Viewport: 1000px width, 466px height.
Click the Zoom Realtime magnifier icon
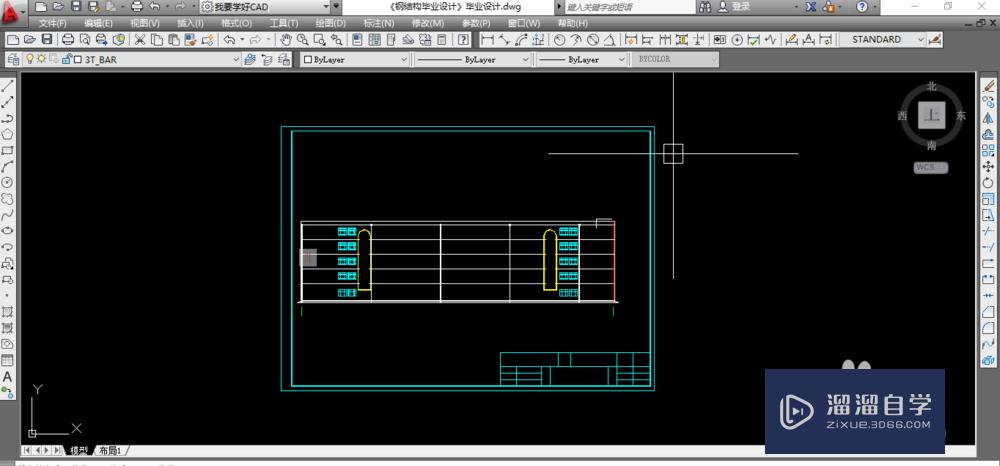tap(302, 40)
